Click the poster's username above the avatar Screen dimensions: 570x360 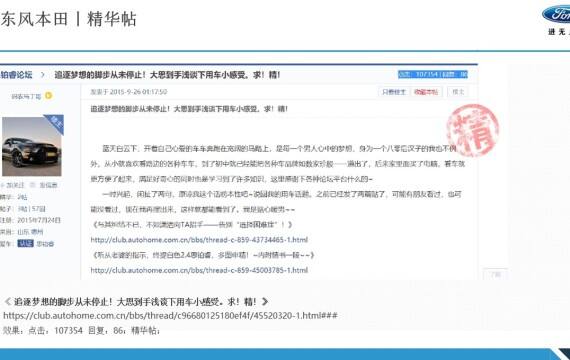tap(26, 96)
